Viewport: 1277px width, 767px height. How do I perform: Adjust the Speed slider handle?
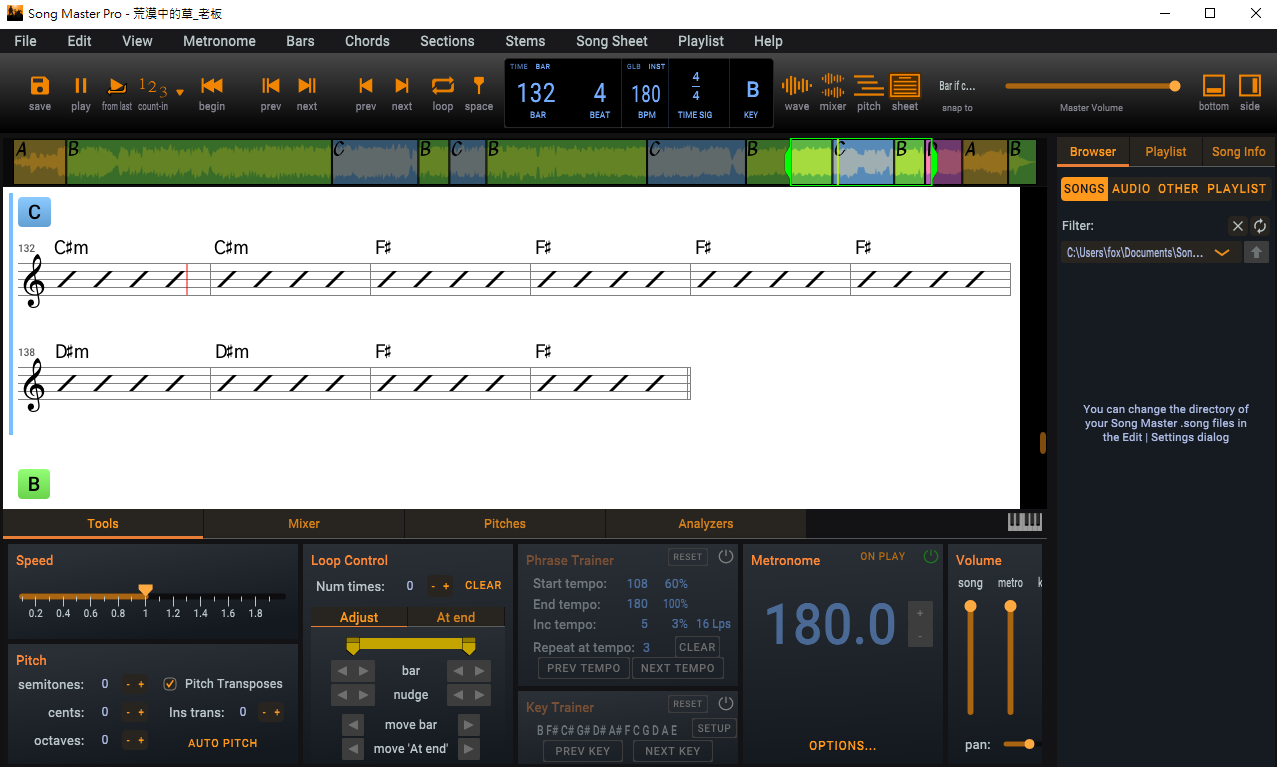tap(145, 591)
